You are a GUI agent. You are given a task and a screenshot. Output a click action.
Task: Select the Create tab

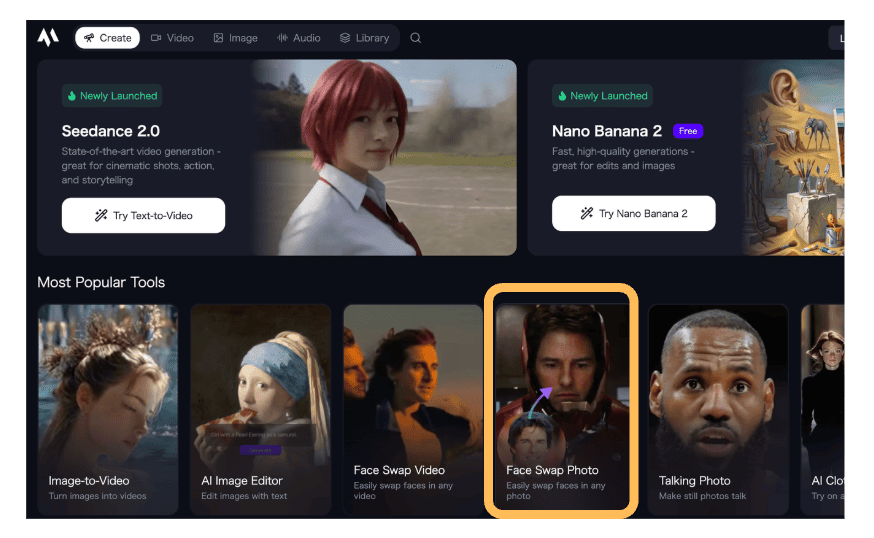click(107, 38)
